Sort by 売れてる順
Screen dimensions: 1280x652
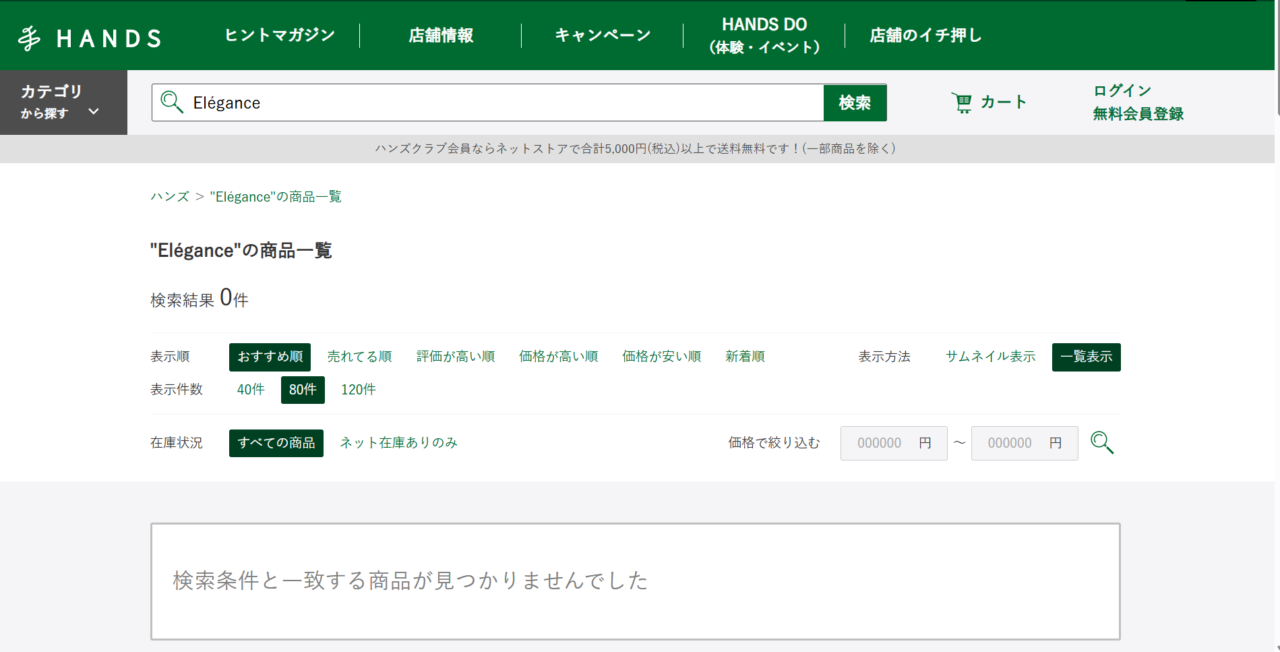pos(359,357)
